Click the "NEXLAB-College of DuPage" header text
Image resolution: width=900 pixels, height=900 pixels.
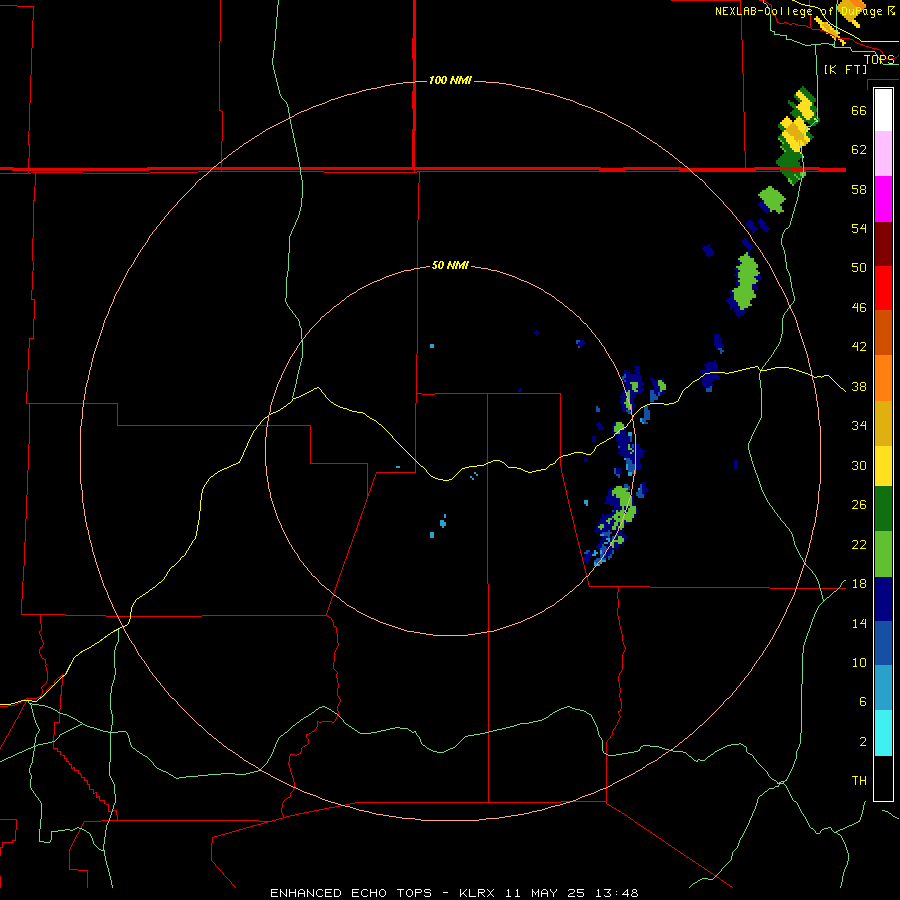799,11
